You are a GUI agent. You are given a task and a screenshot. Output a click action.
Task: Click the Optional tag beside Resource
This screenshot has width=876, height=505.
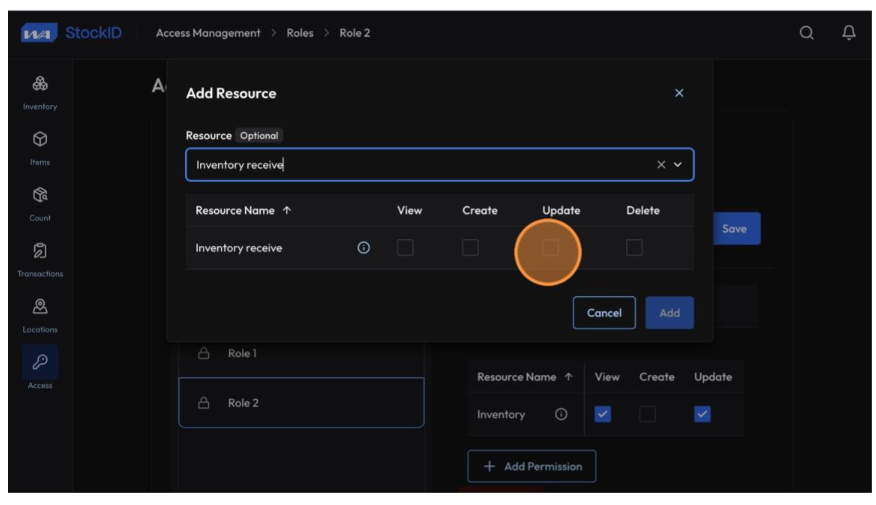click(x=259, y=136)
